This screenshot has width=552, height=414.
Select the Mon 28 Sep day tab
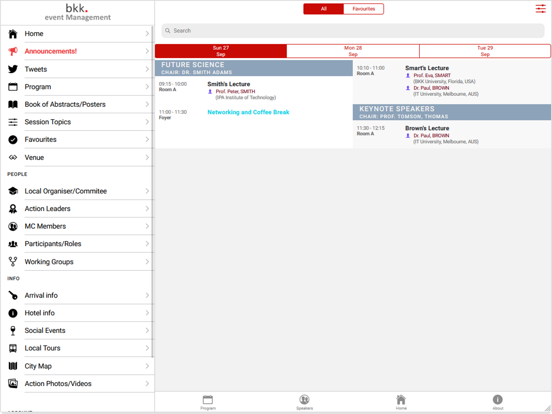click(x=353, y=51)
